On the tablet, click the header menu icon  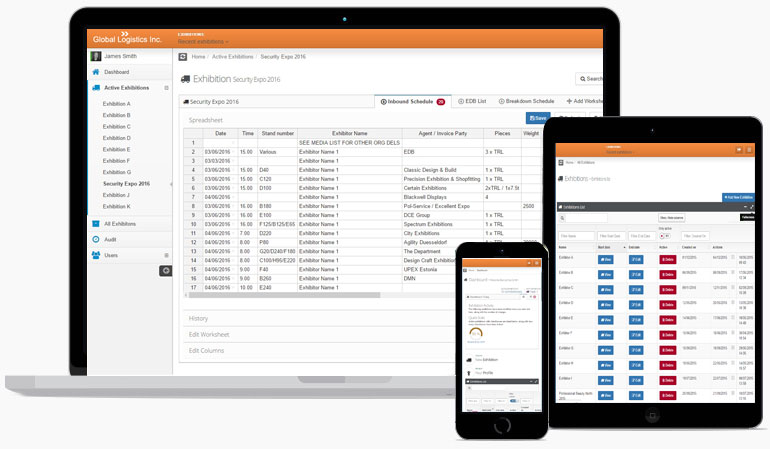coord(749,150)
